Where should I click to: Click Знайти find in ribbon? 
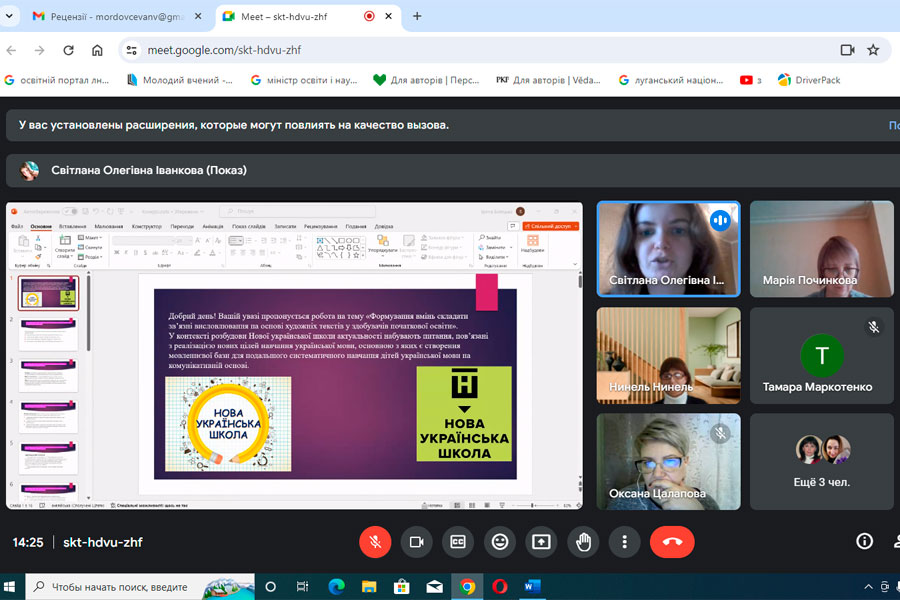click(490, 238)
